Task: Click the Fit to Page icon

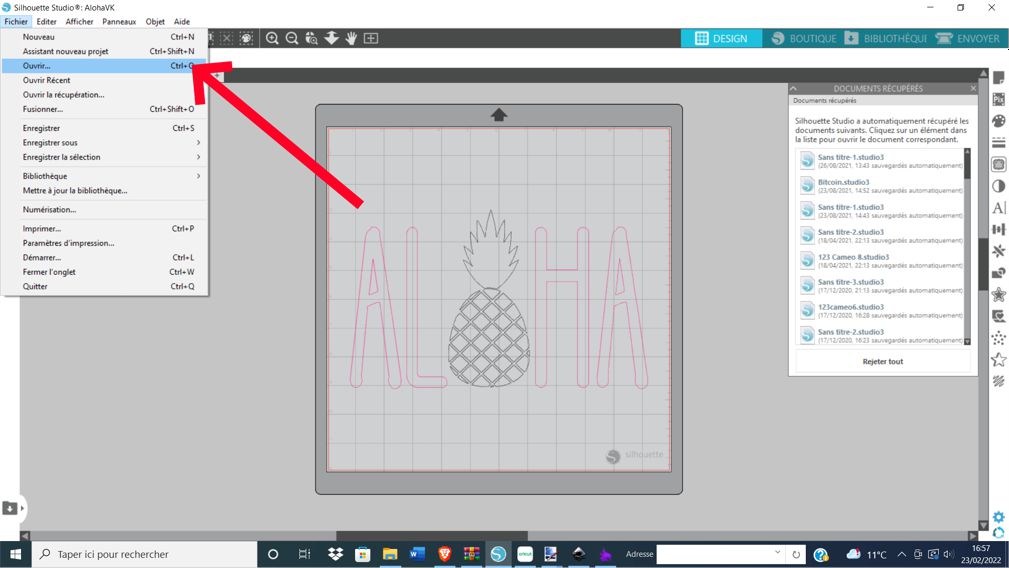Action: (x=371, y=39)
